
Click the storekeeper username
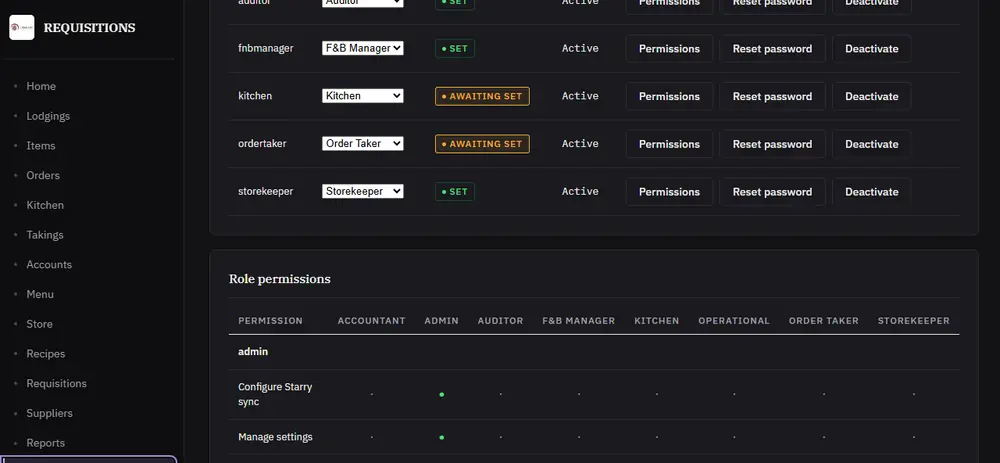(266, 191)
